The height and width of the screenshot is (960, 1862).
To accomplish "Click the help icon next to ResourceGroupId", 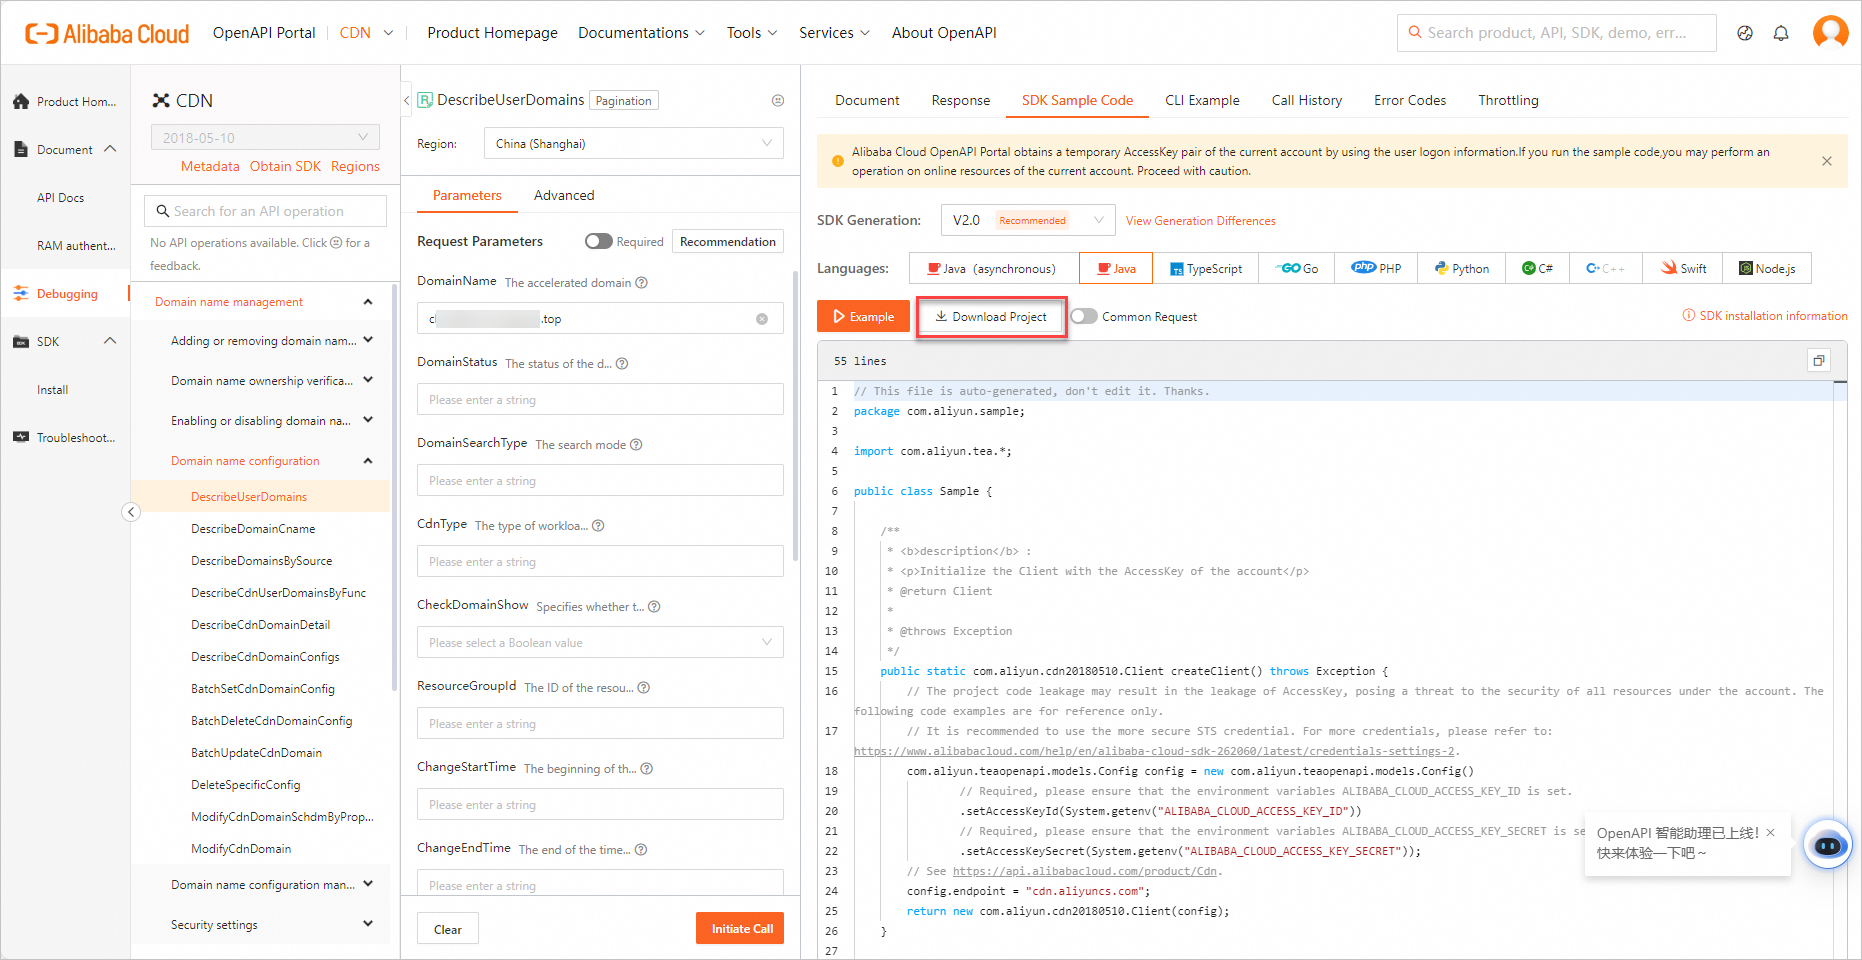I will (x=644, y=688).
